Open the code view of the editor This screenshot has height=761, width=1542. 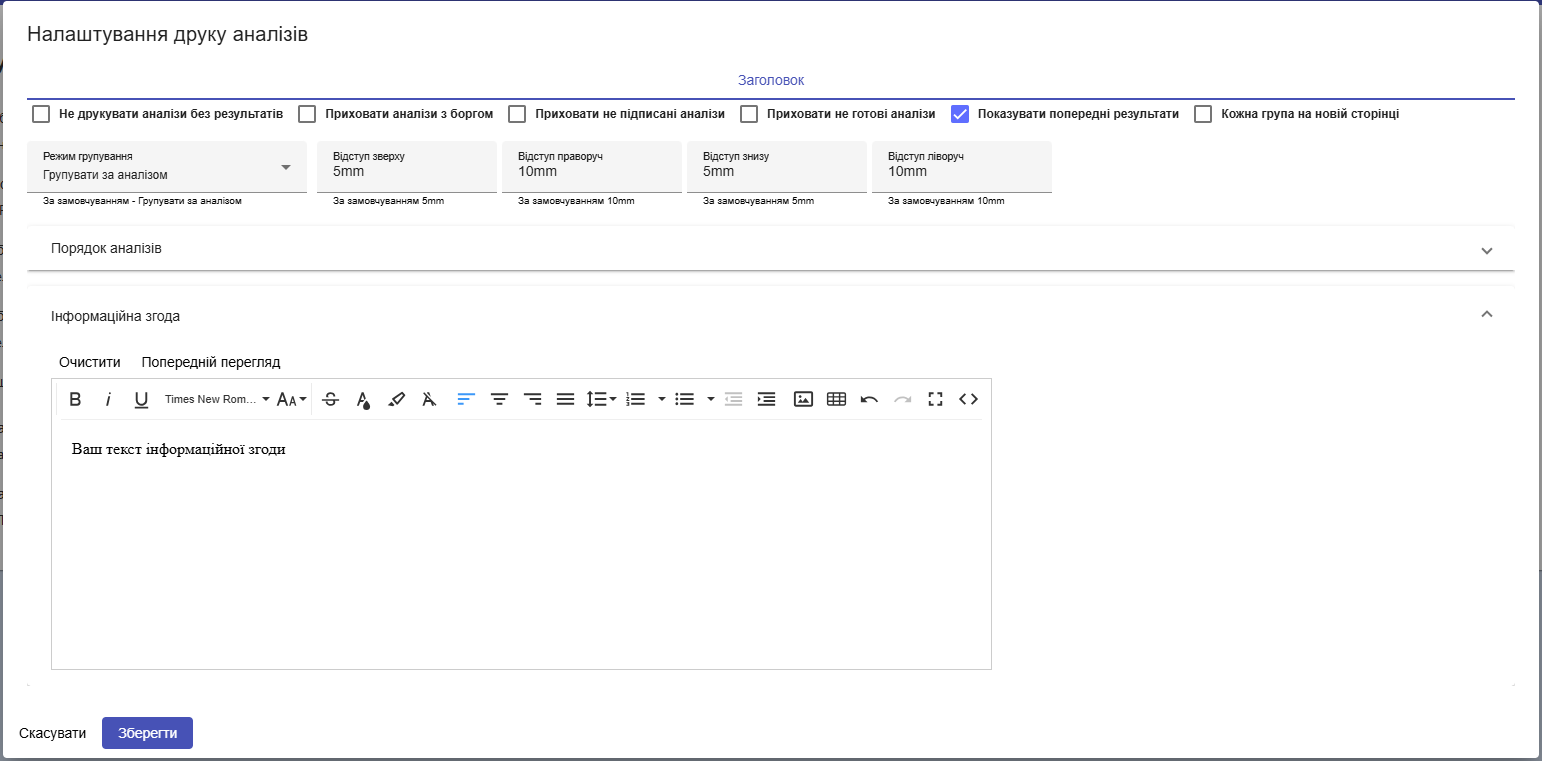point(968,399)
